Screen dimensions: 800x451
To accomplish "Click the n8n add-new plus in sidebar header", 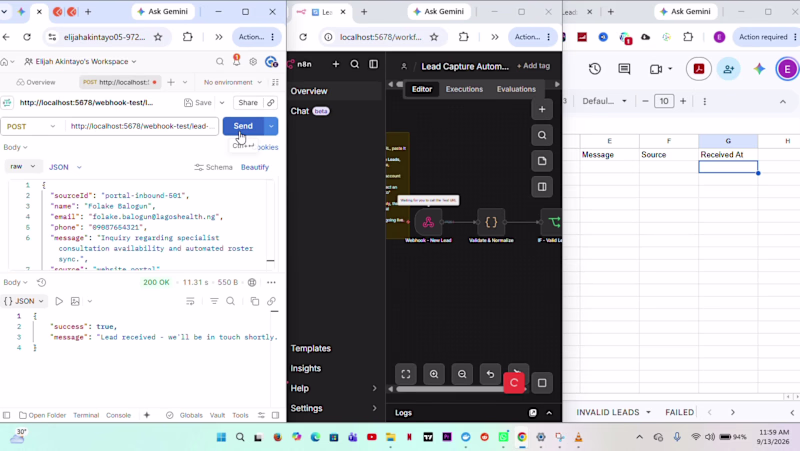I will pyautogui.click(x=336, y=64).
